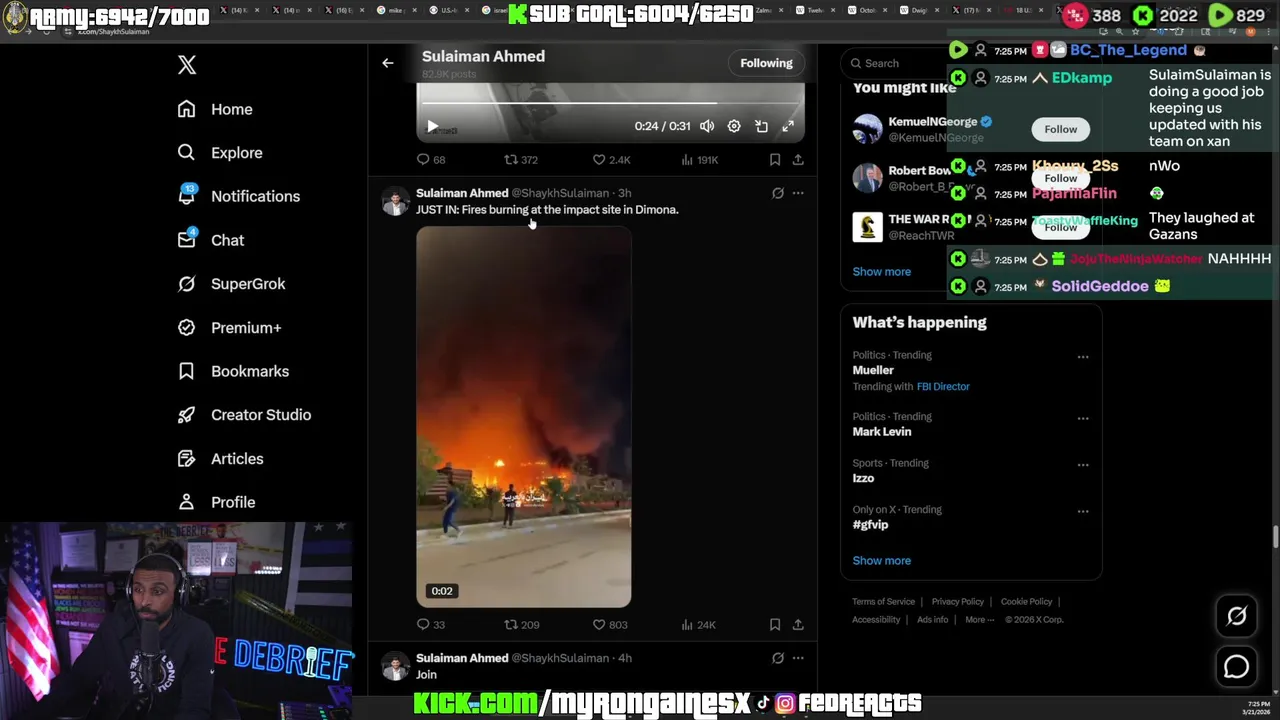
Task: Click the Bookmarks bookmark icon in sidebar
Action: [x=186, y=371]
